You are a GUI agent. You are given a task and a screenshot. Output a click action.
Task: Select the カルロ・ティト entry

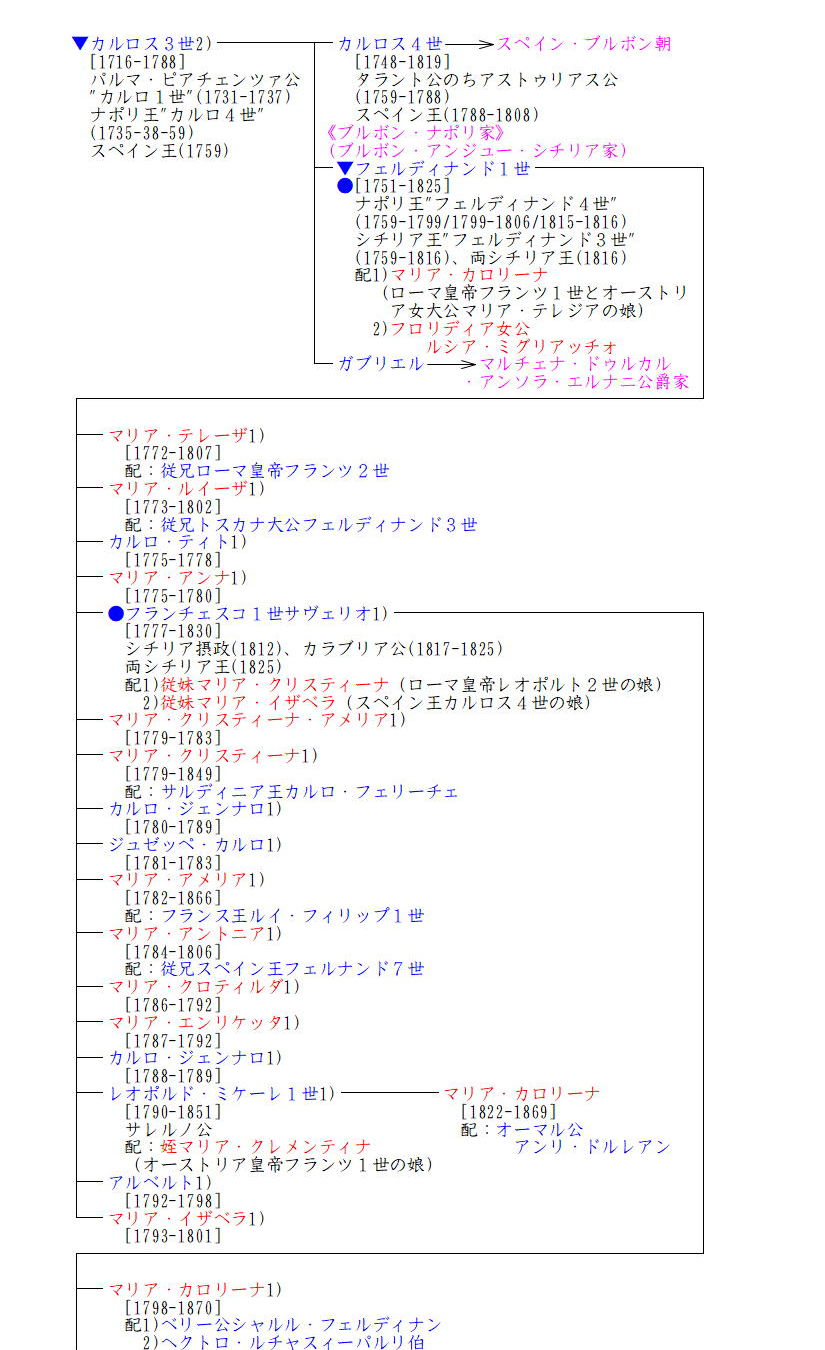(x=169, y=542)
